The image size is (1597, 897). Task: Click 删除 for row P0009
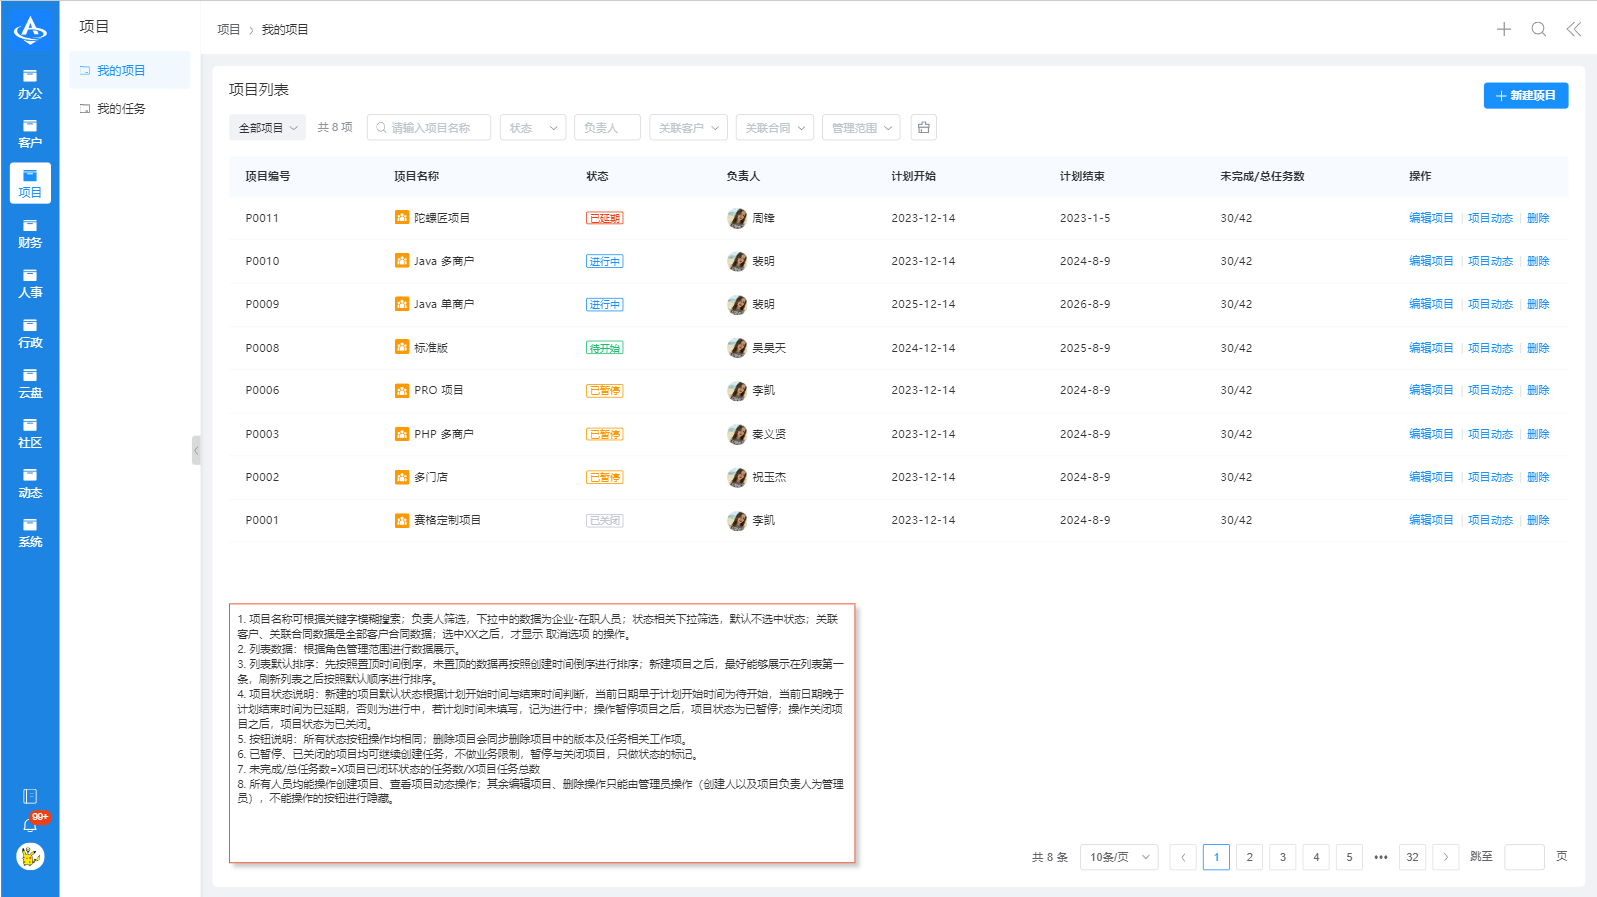pyautogui.click(x=1538, y=304)
